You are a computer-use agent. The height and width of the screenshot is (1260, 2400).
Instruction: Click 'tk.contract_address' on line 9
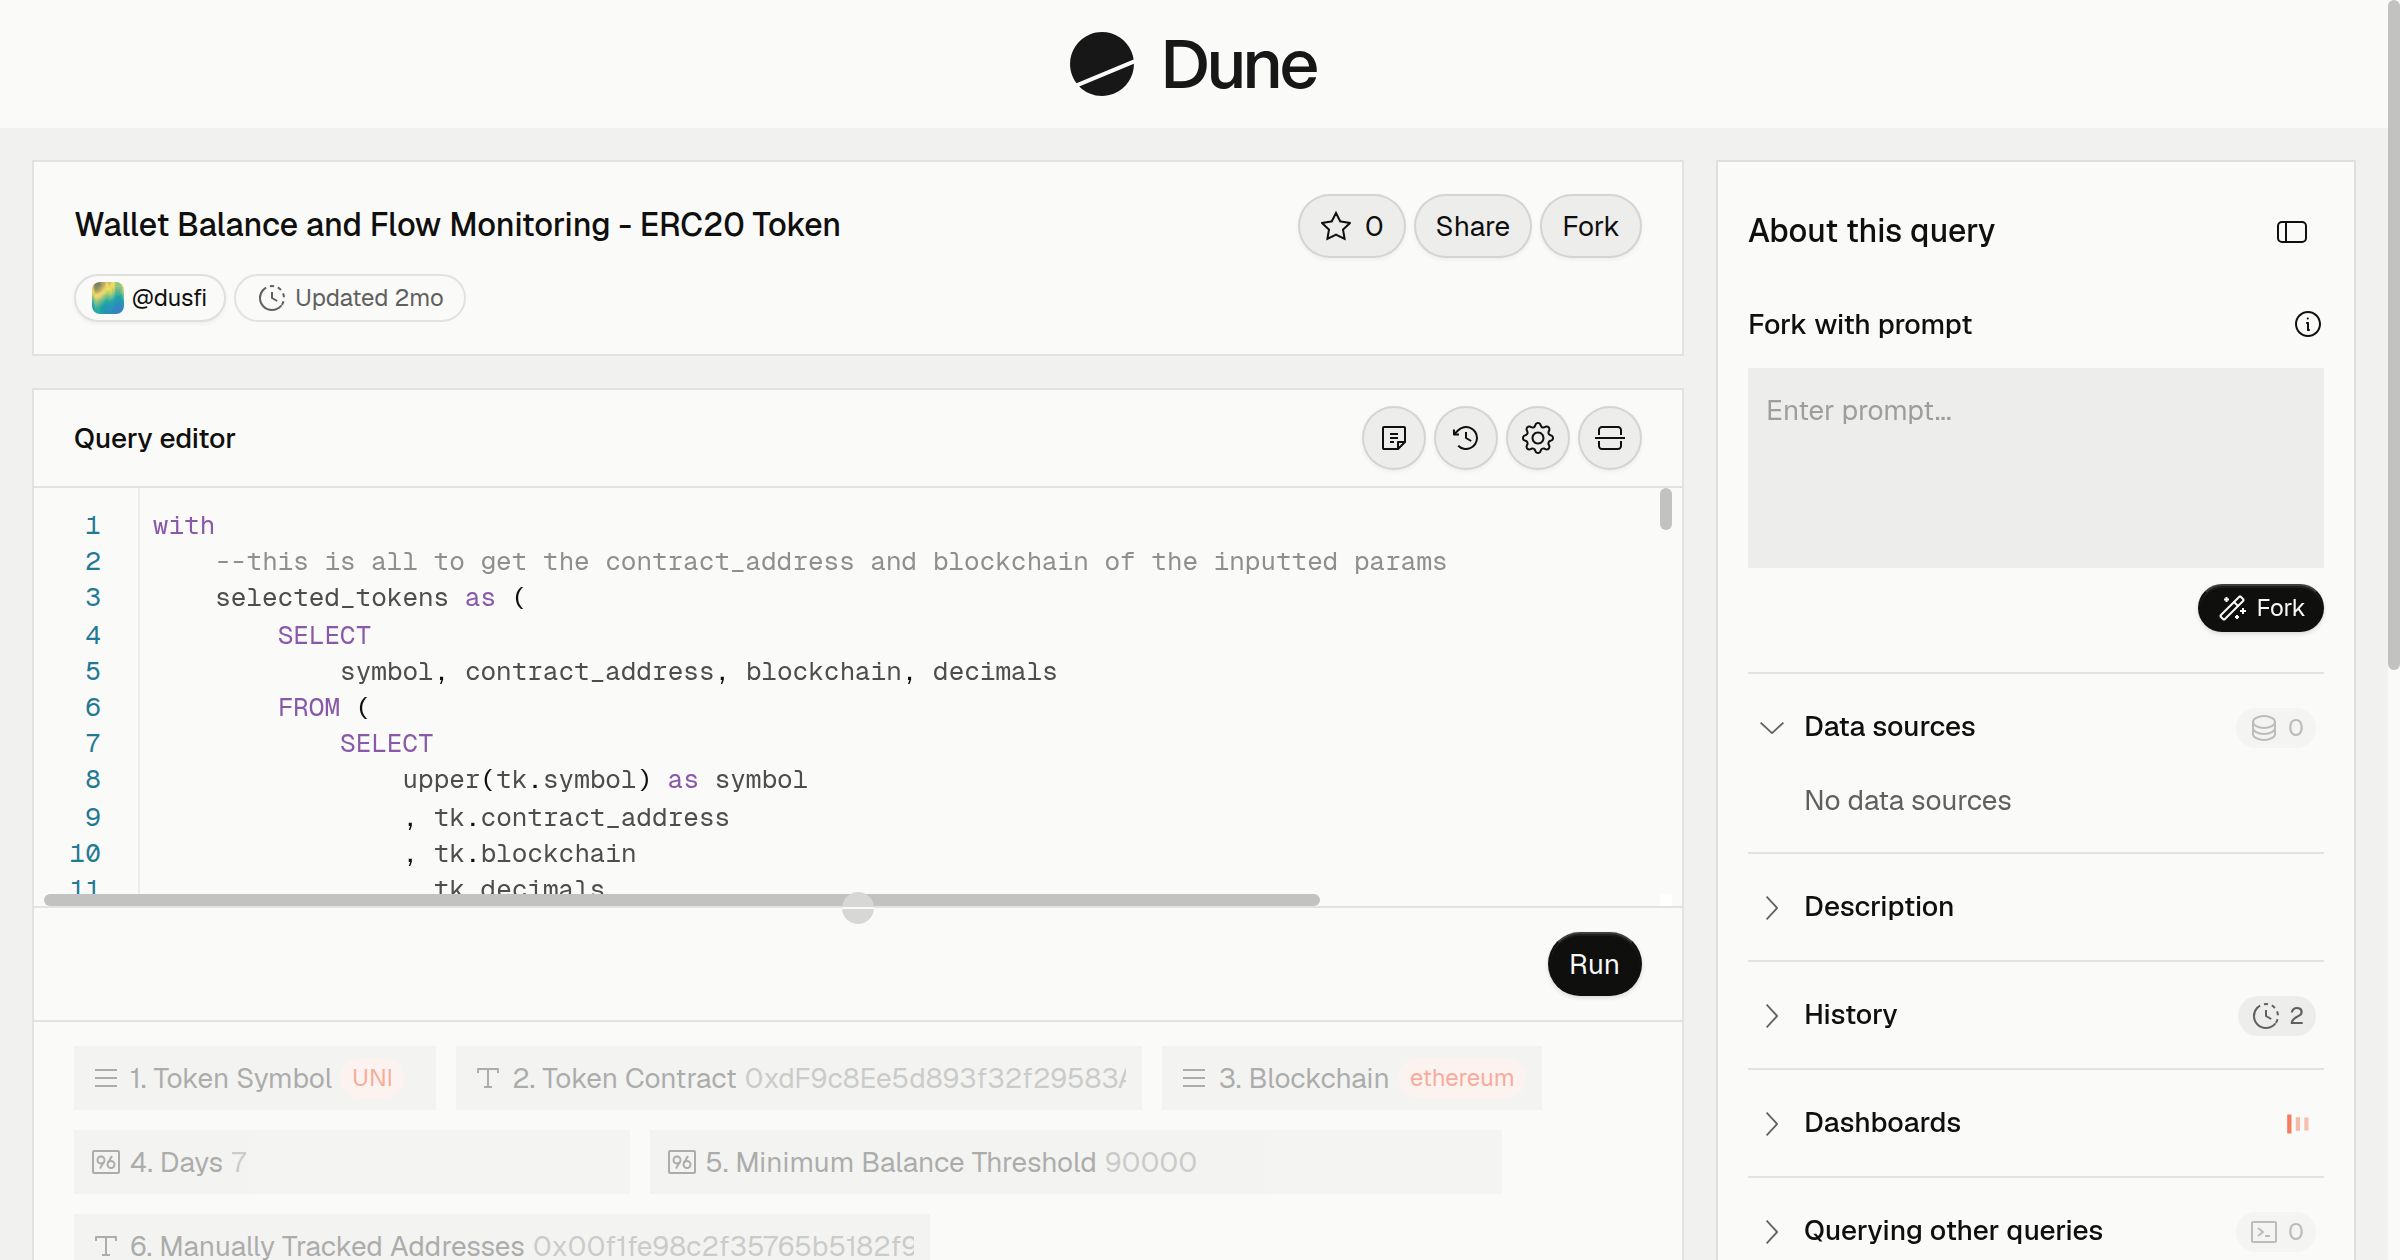tap(581, 818)
